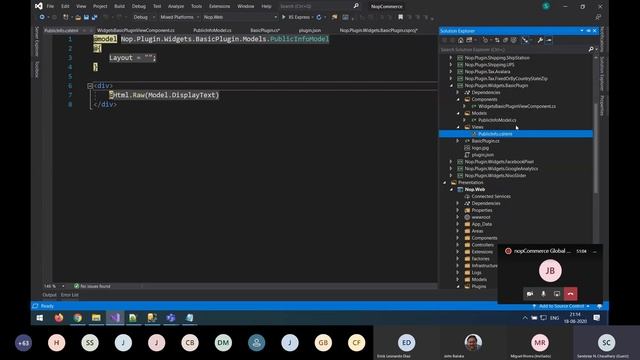640x360 pixels.
Task: Open the Edit menu
Action: 65,6
